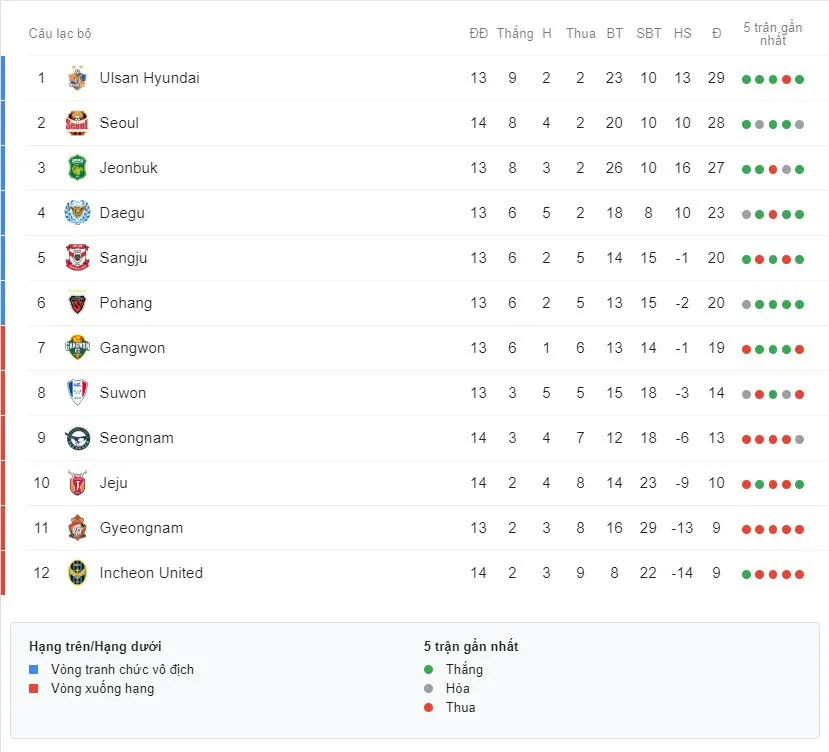829x752 pixels.
Task: Click the Suwon team crest
Action: pos(77,392)
